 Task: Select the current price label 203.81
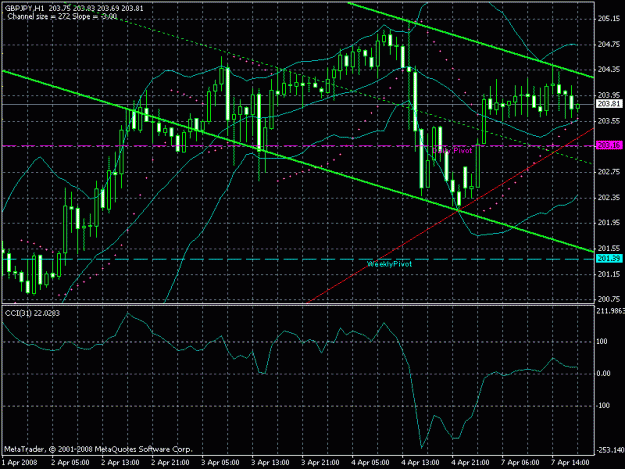point(609,104)
